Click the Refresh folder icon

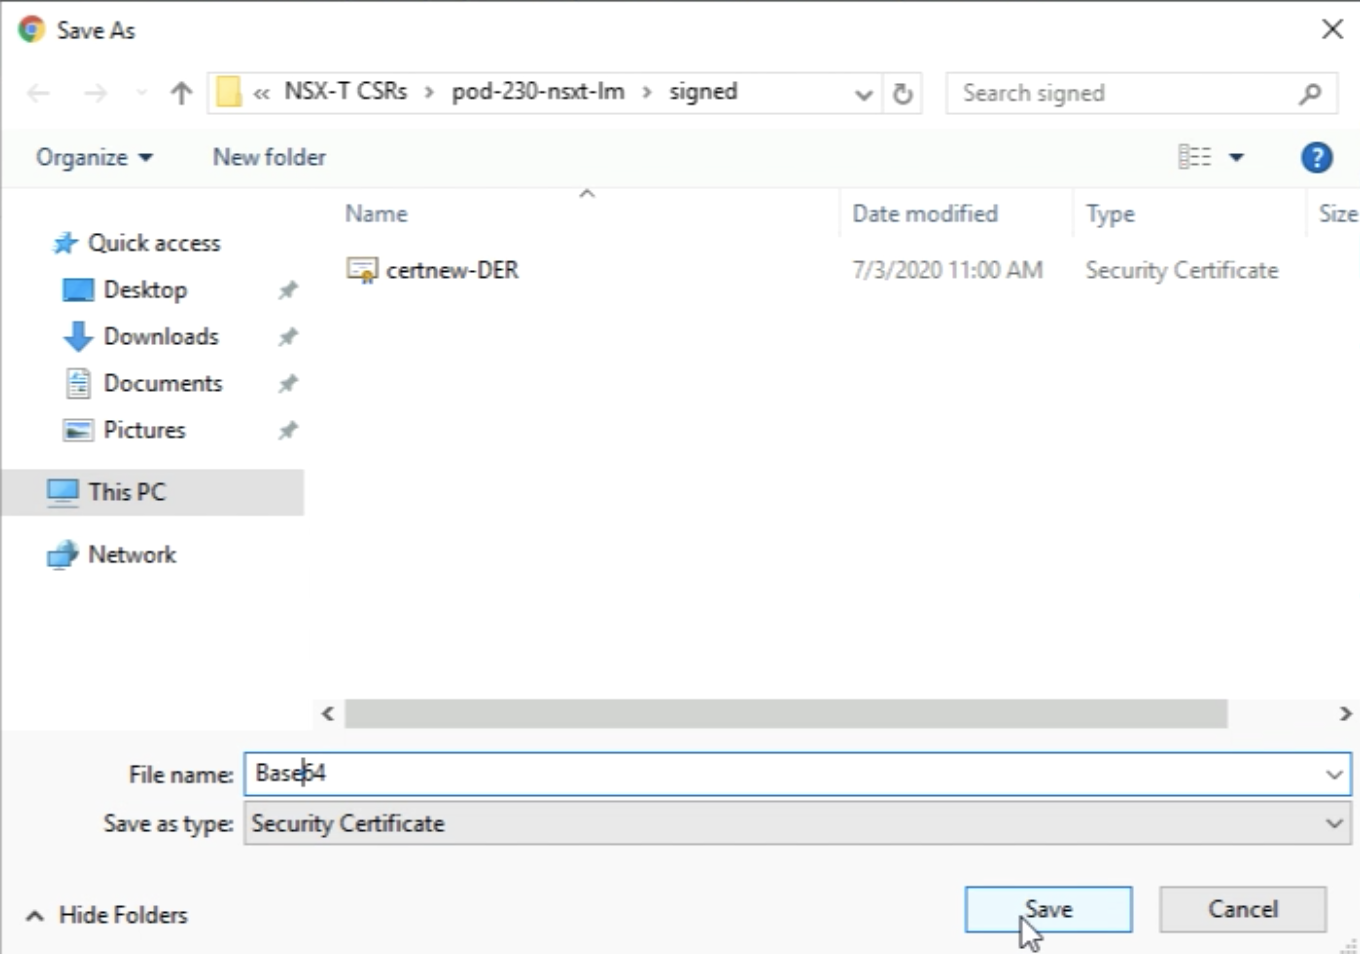click(x=902, y=94)
